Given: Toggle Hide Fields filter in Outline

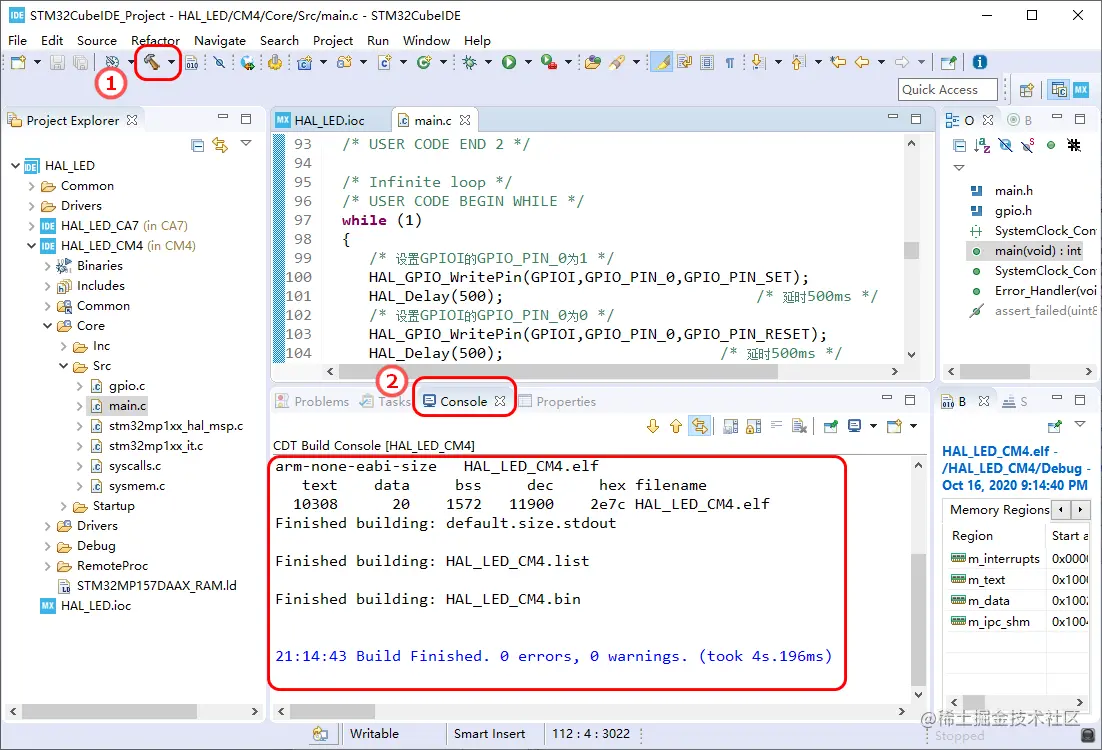Looking at the screenshot, I should click(1005, 146).
